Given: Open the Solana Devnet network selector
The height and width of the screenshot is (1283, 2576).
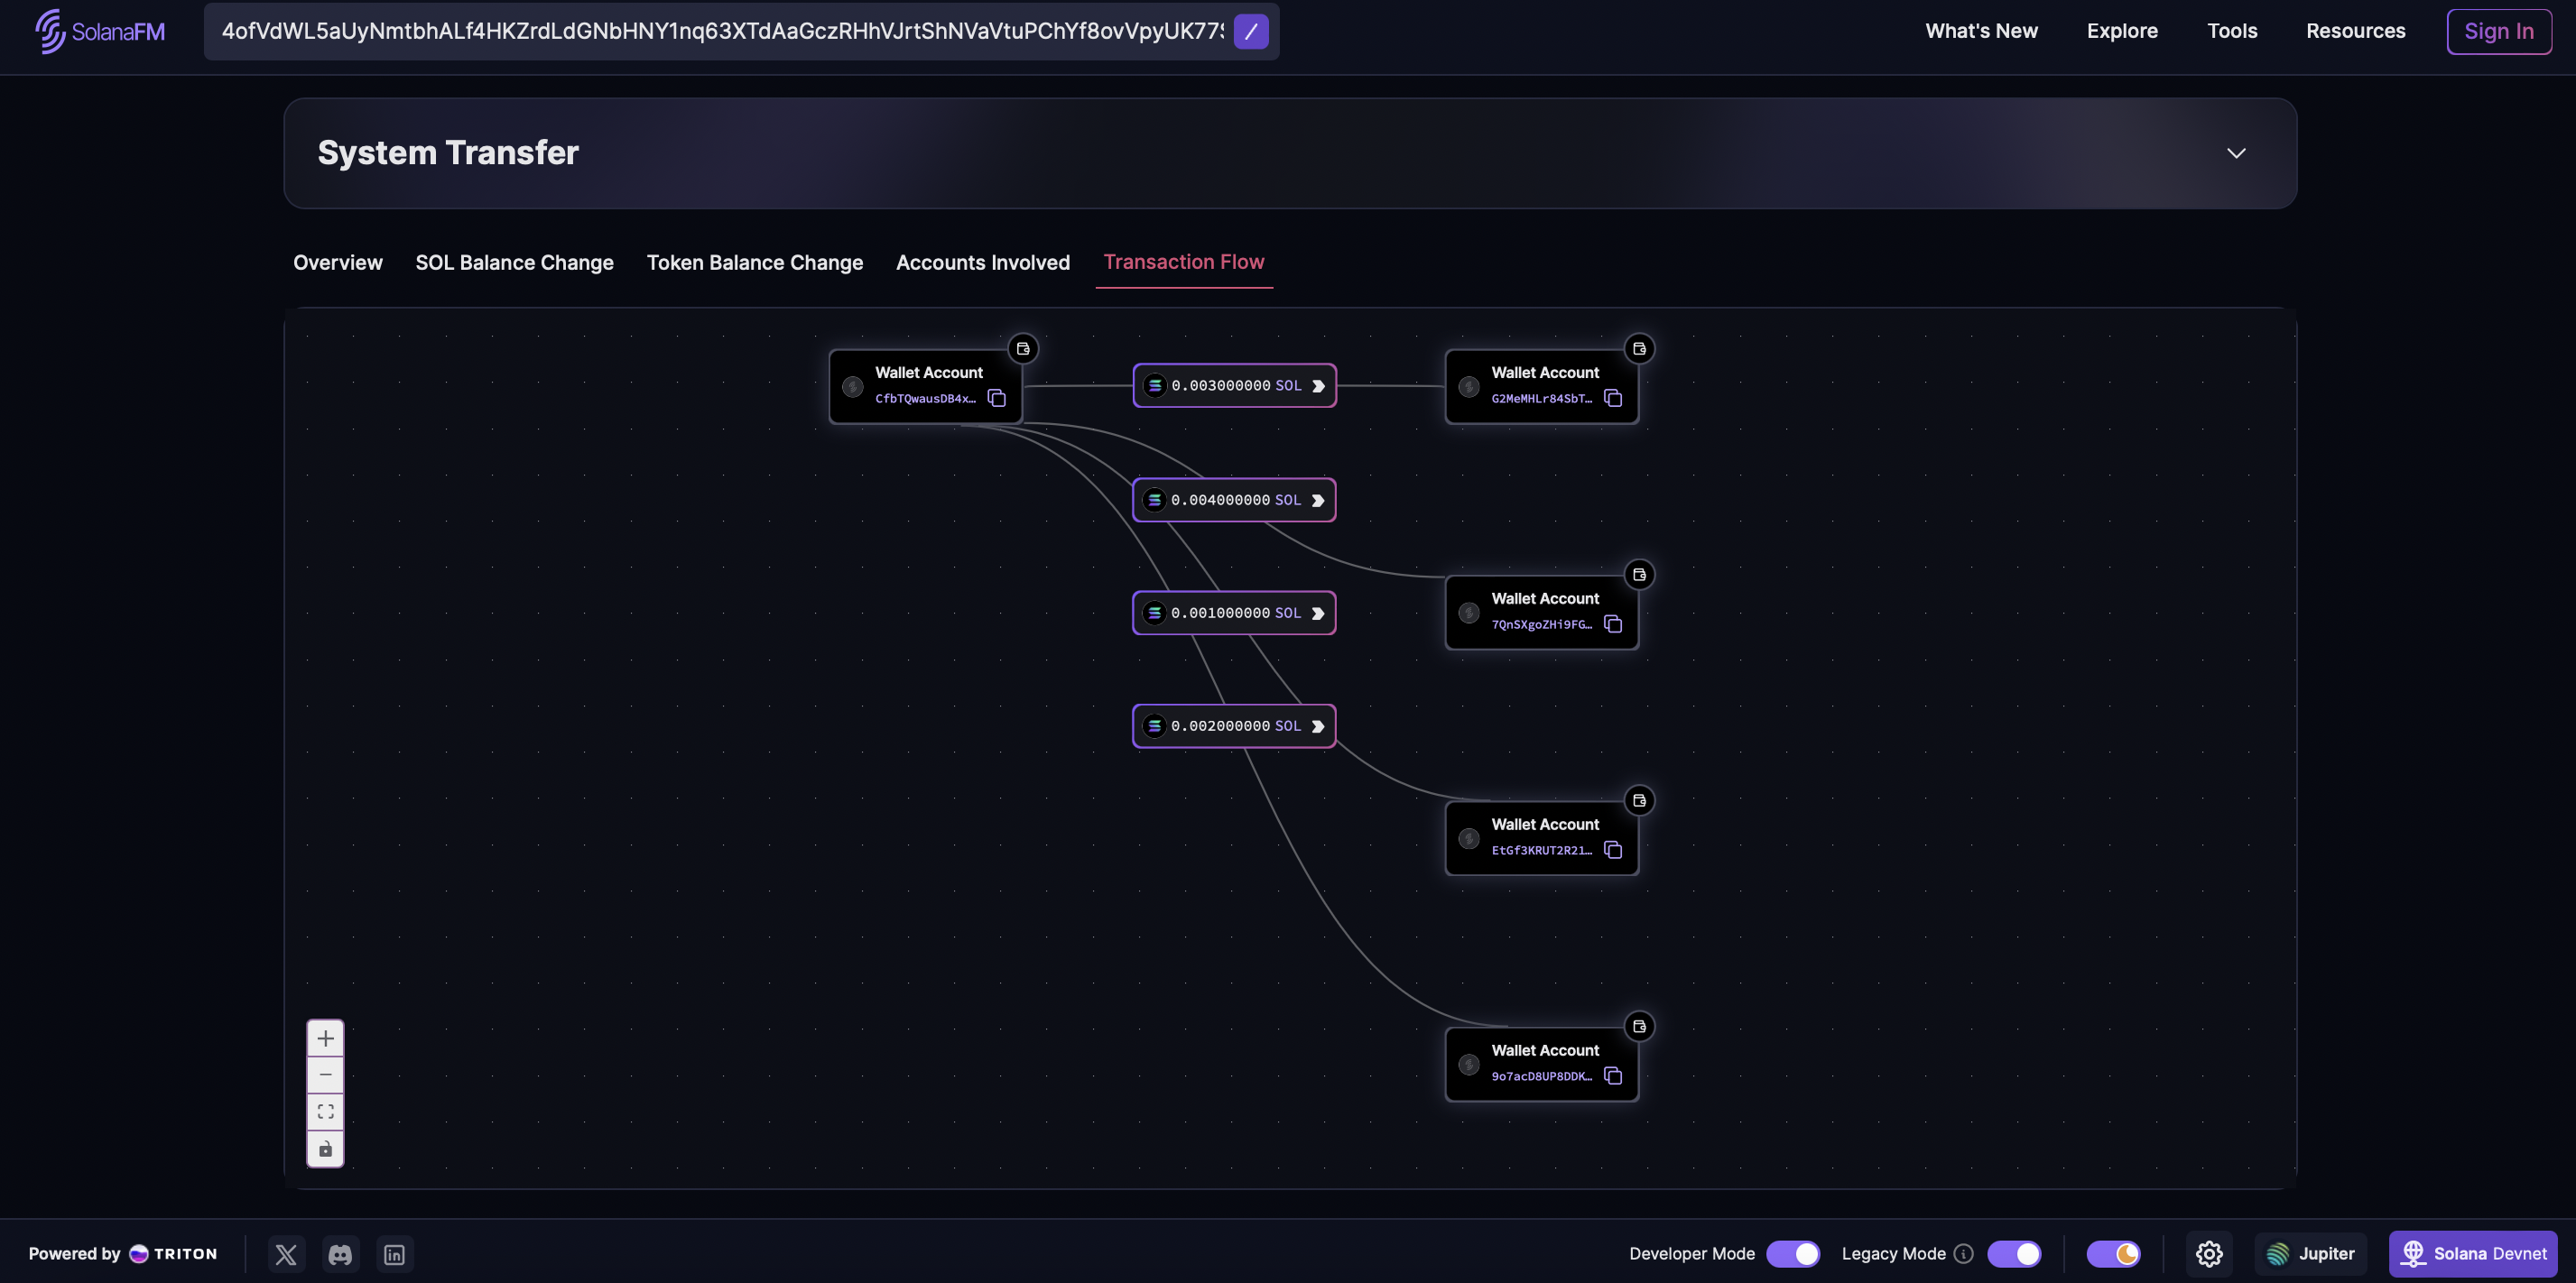Looking at the screenshot, I should point(2472,1254).
